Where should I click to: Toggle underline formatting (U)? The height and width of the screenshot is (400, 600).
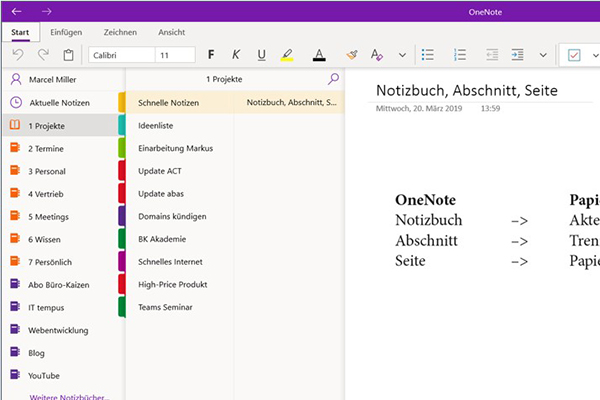[262, 55]
